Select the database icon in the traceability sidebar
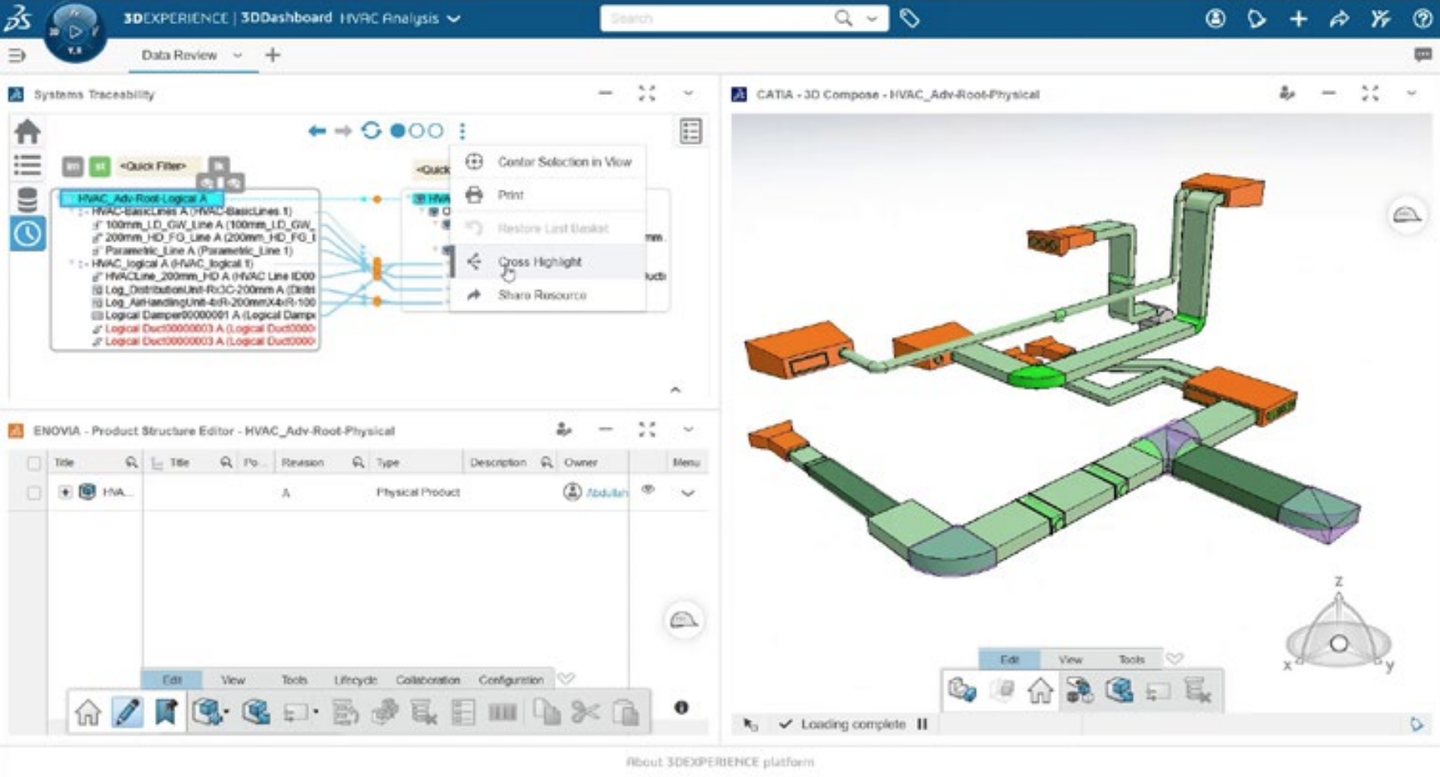Viewport: 1440px width, 777px height. click(x=25, y=198)
